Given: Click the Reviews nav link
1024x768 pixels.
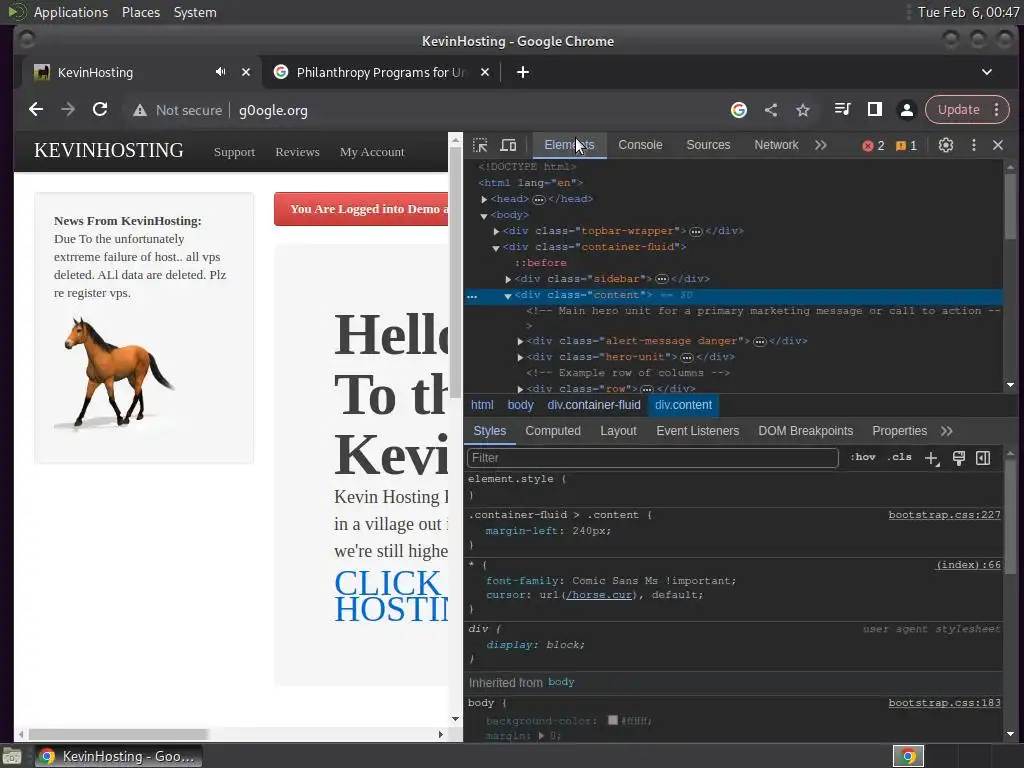Looking at the screenshot, I should tap(297, 152).
